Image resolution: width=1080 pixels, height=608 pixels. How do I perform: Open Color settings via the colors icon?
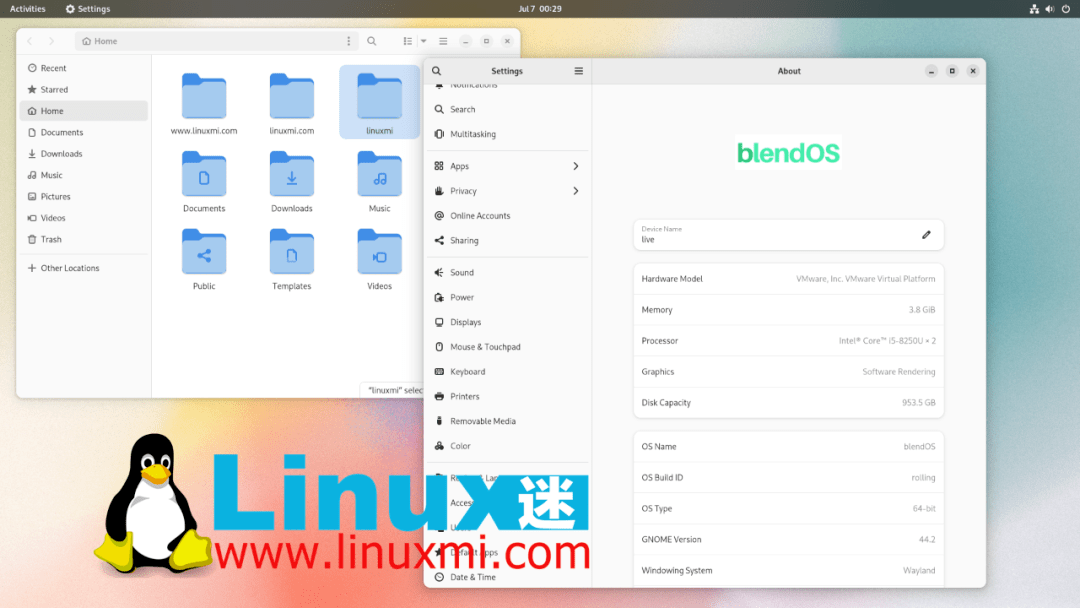[x=441, y=446]
